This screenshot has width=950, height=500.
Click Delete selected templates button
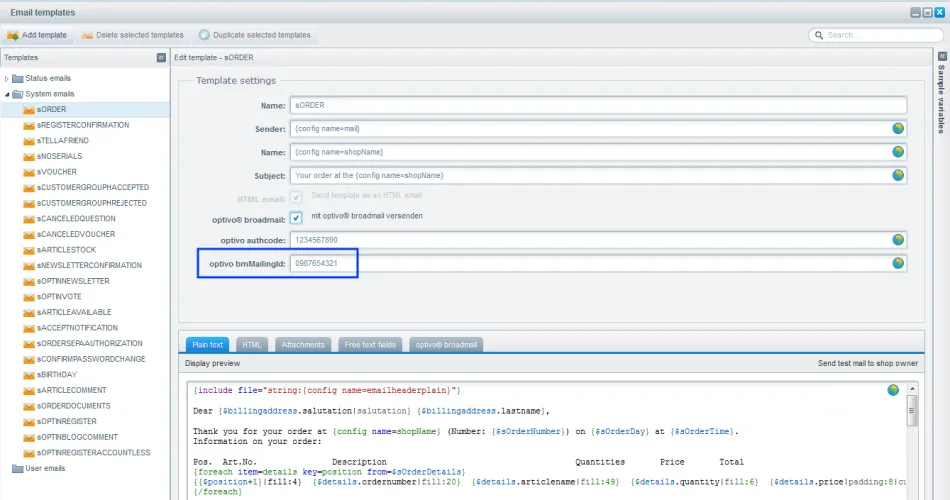(x=133, y=35)
